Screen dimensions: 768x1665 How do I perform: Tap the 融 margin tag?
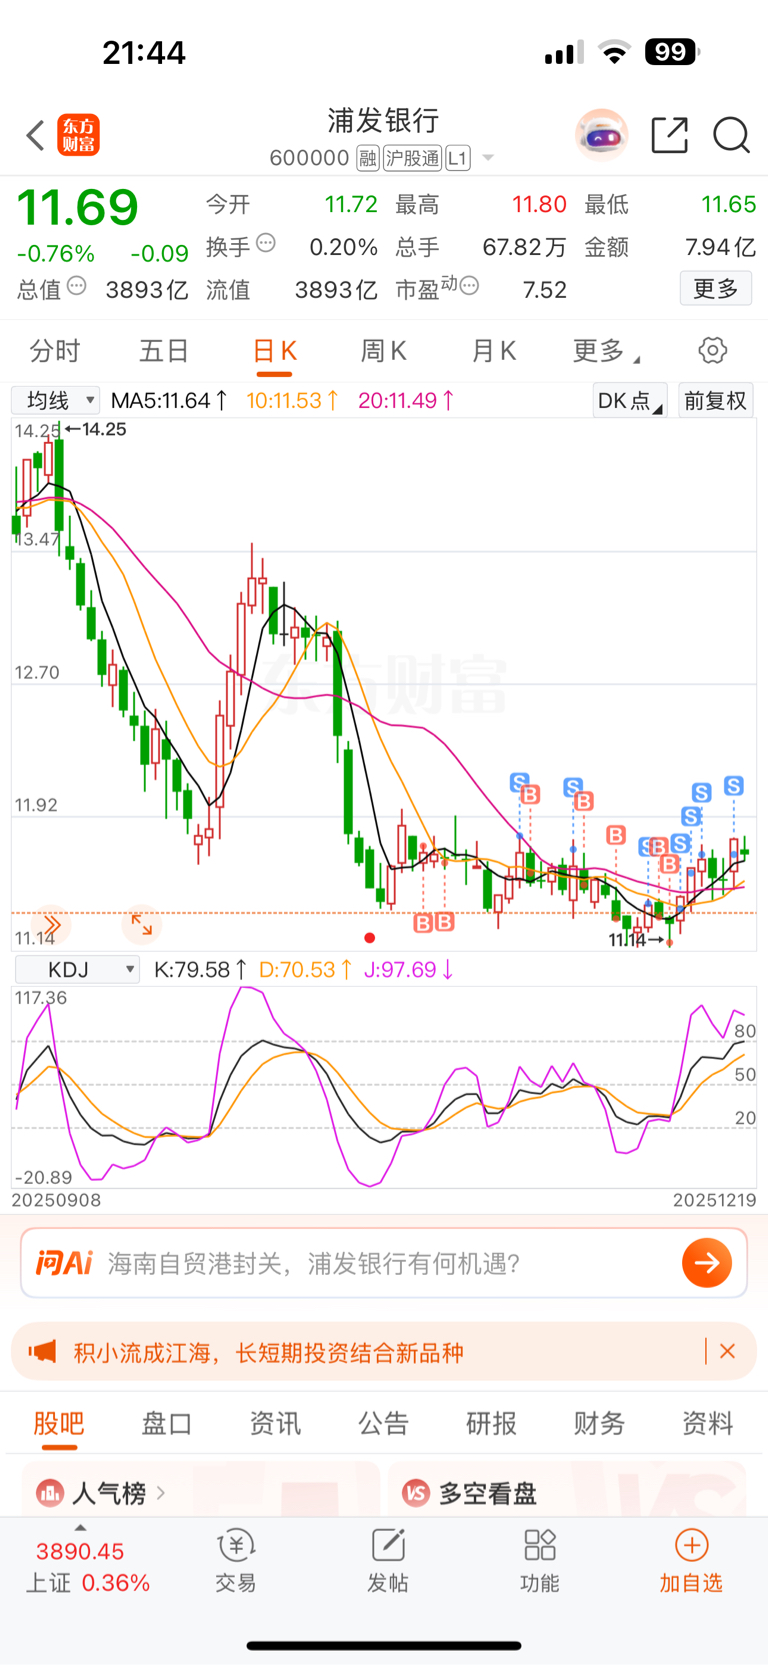click(368, 158)
